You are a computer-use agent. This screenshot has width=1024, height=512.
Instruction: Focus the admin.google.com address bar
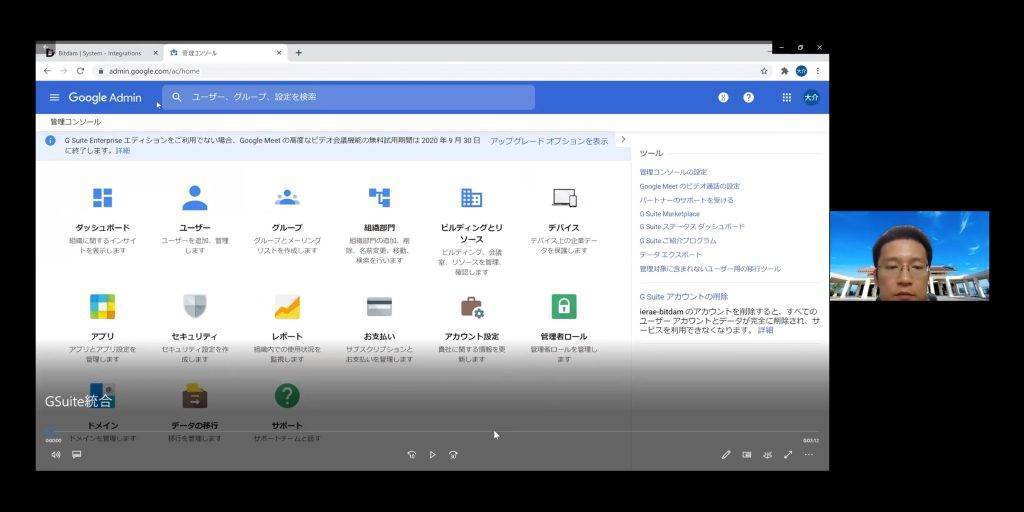pos(431,71)
